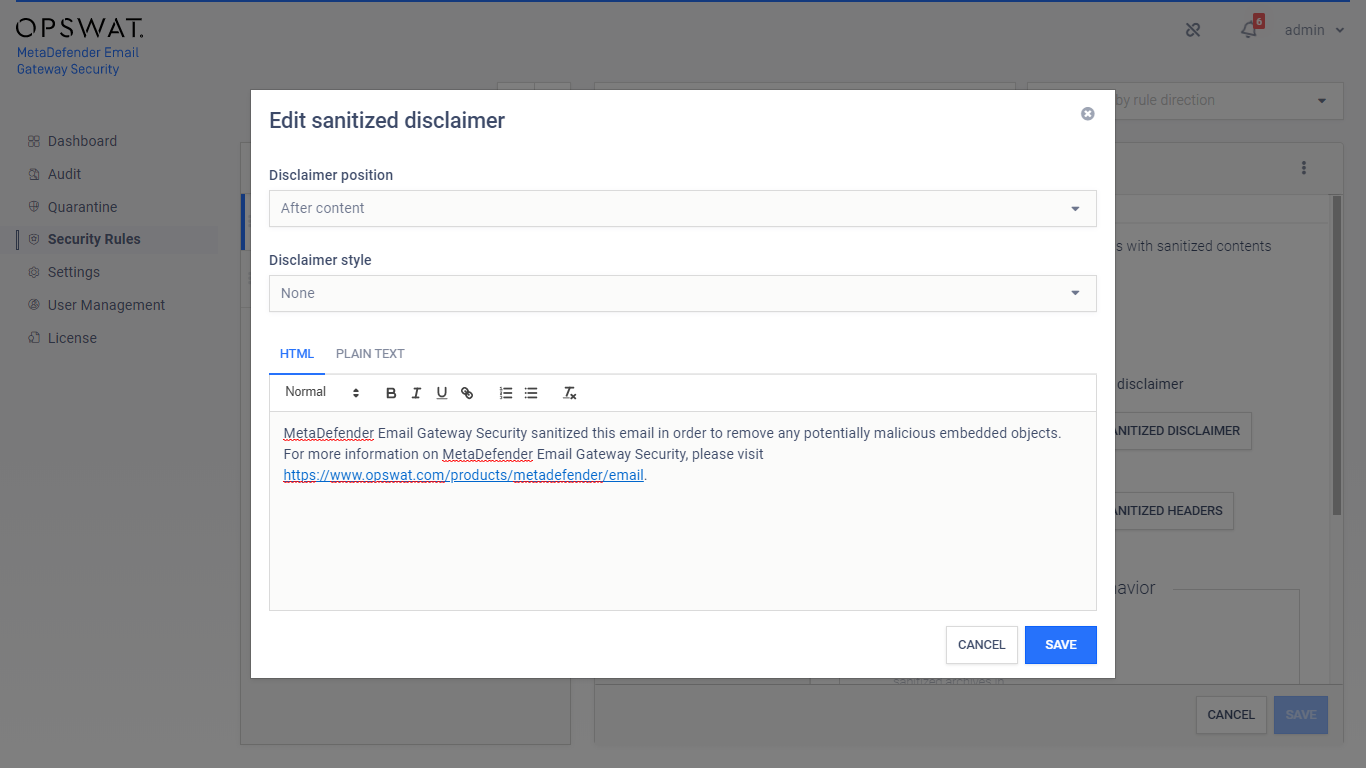Viewport: 1366px width, 768px height.
Task: Open the Disclaimer position dropdown
Action: pos(683,208)
